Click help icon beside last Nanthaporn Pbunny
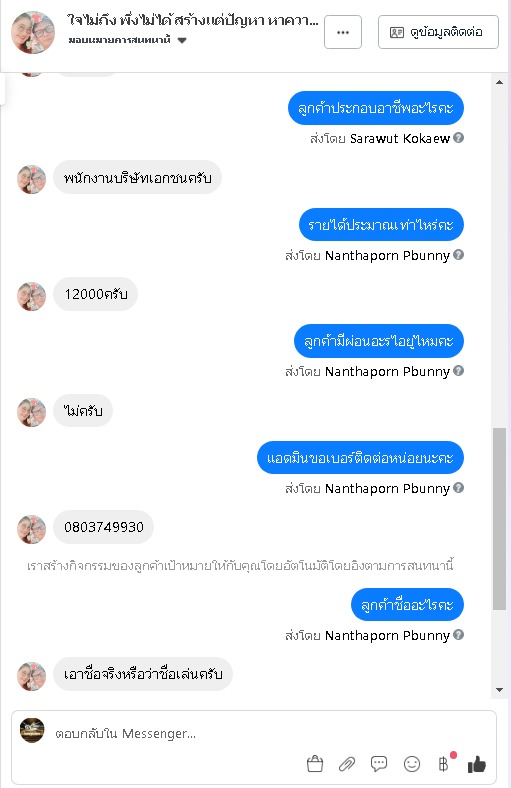 tap(458, 635)
